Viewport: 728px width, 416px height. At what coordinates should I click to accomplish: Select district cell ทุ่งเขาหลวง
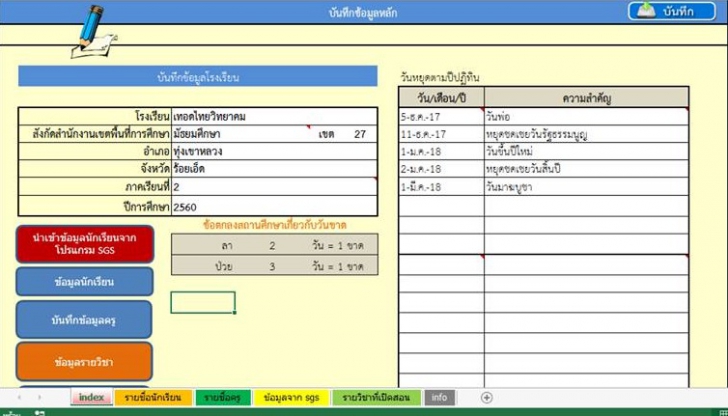point(274,151)
